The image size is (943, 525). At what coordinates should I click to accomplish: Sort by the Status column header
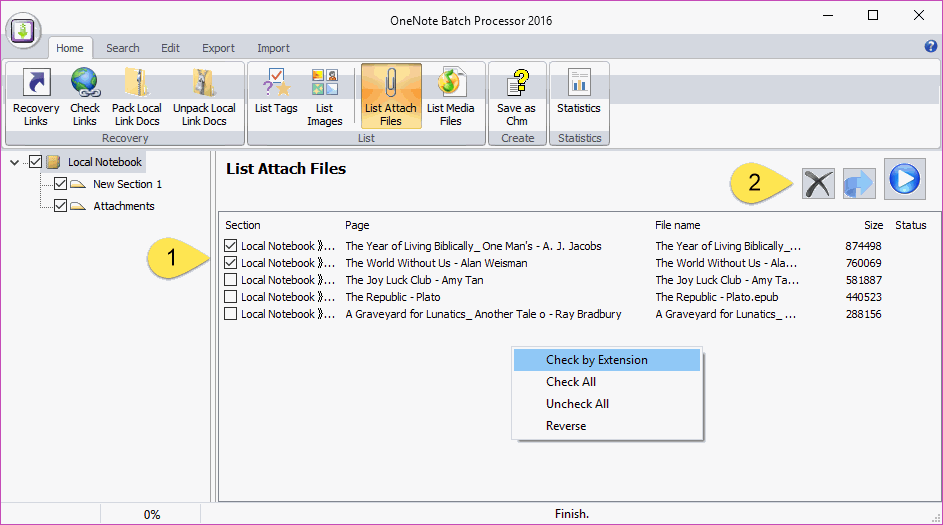[911, 225]
